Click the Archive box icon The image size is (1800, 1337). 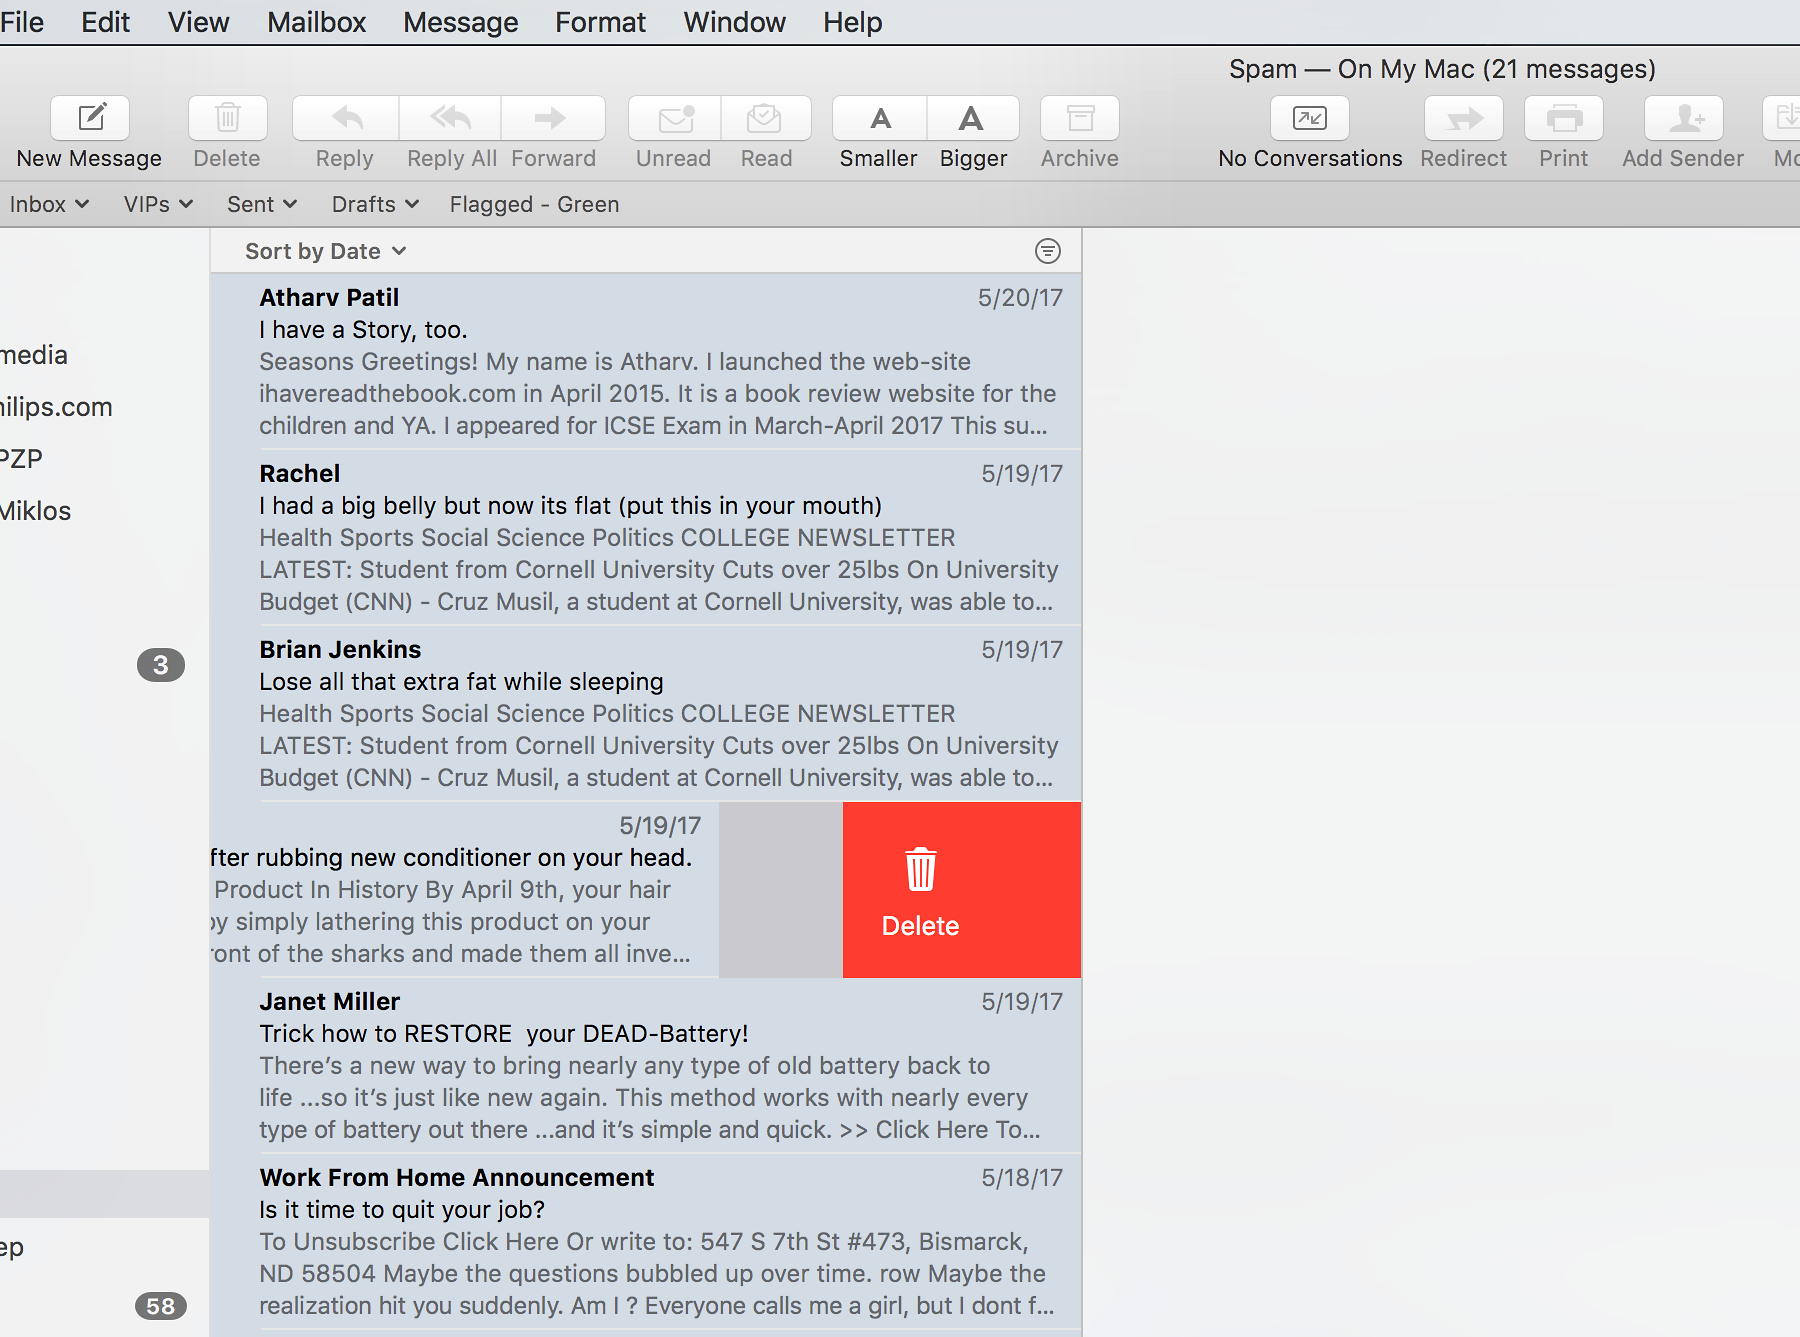coord(1080,119)
